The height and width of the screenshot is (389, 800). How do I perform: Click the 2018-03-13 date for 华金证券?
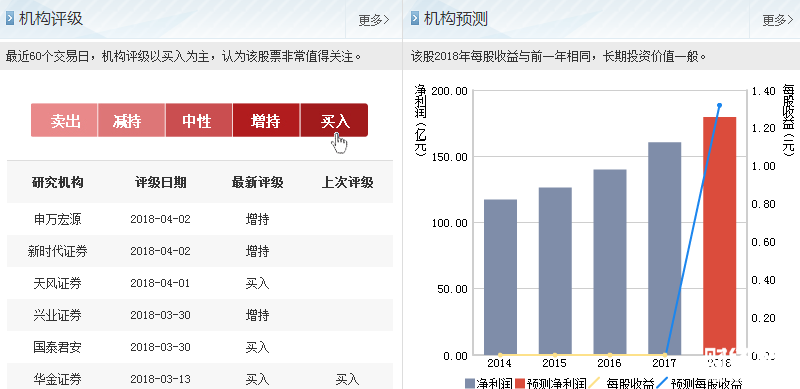click(x=160, y=379)
